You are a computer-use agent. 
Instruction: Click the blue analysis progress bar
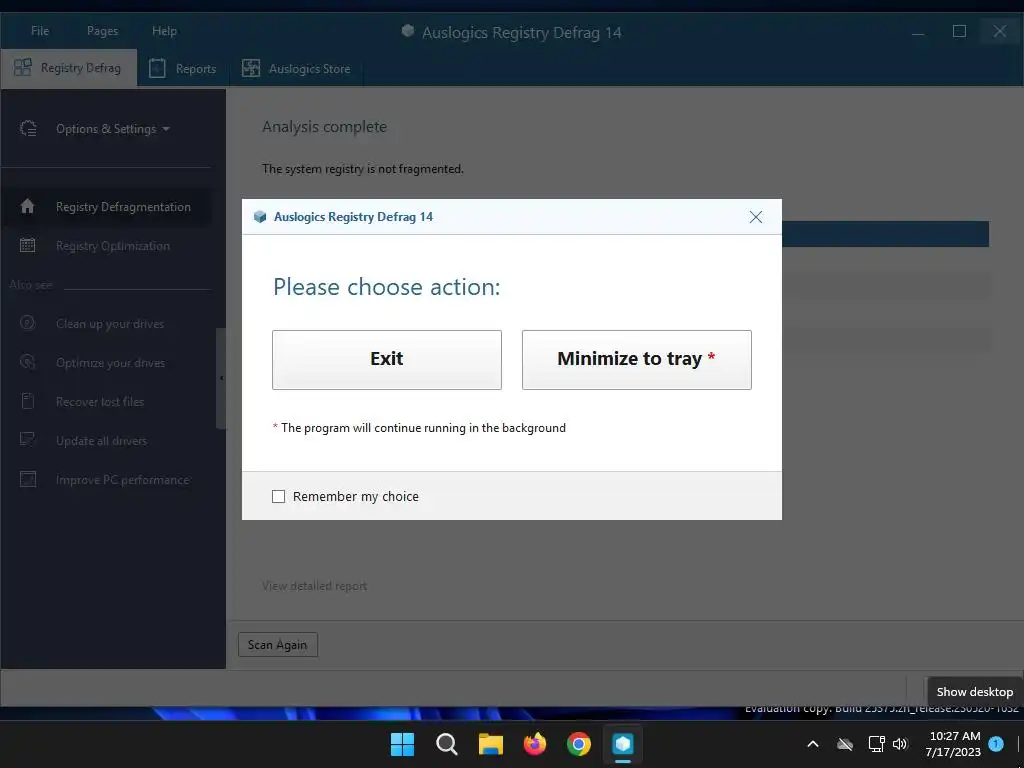coord(885,234)
